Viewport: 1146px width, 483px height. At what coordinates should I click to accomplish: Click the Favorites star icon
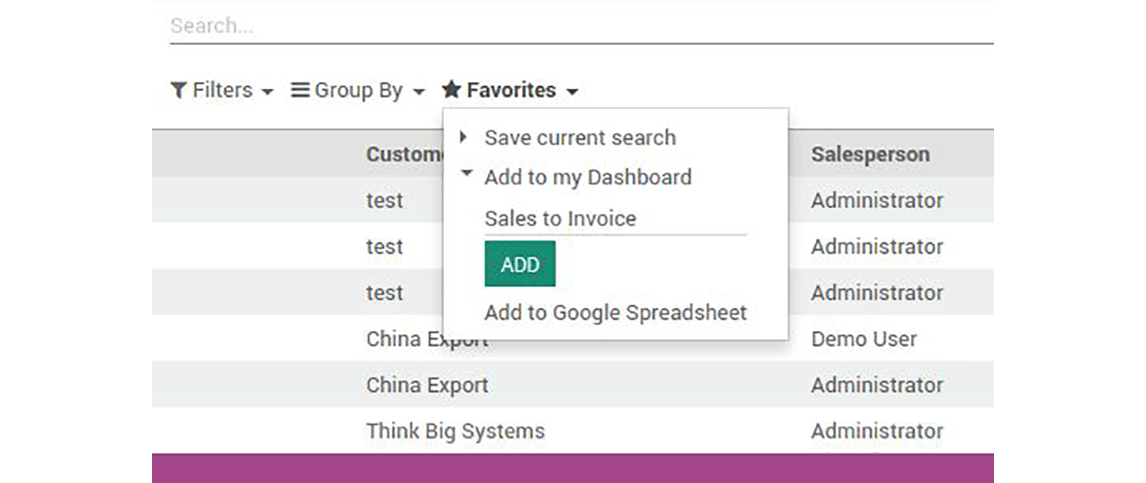[452, 90]
